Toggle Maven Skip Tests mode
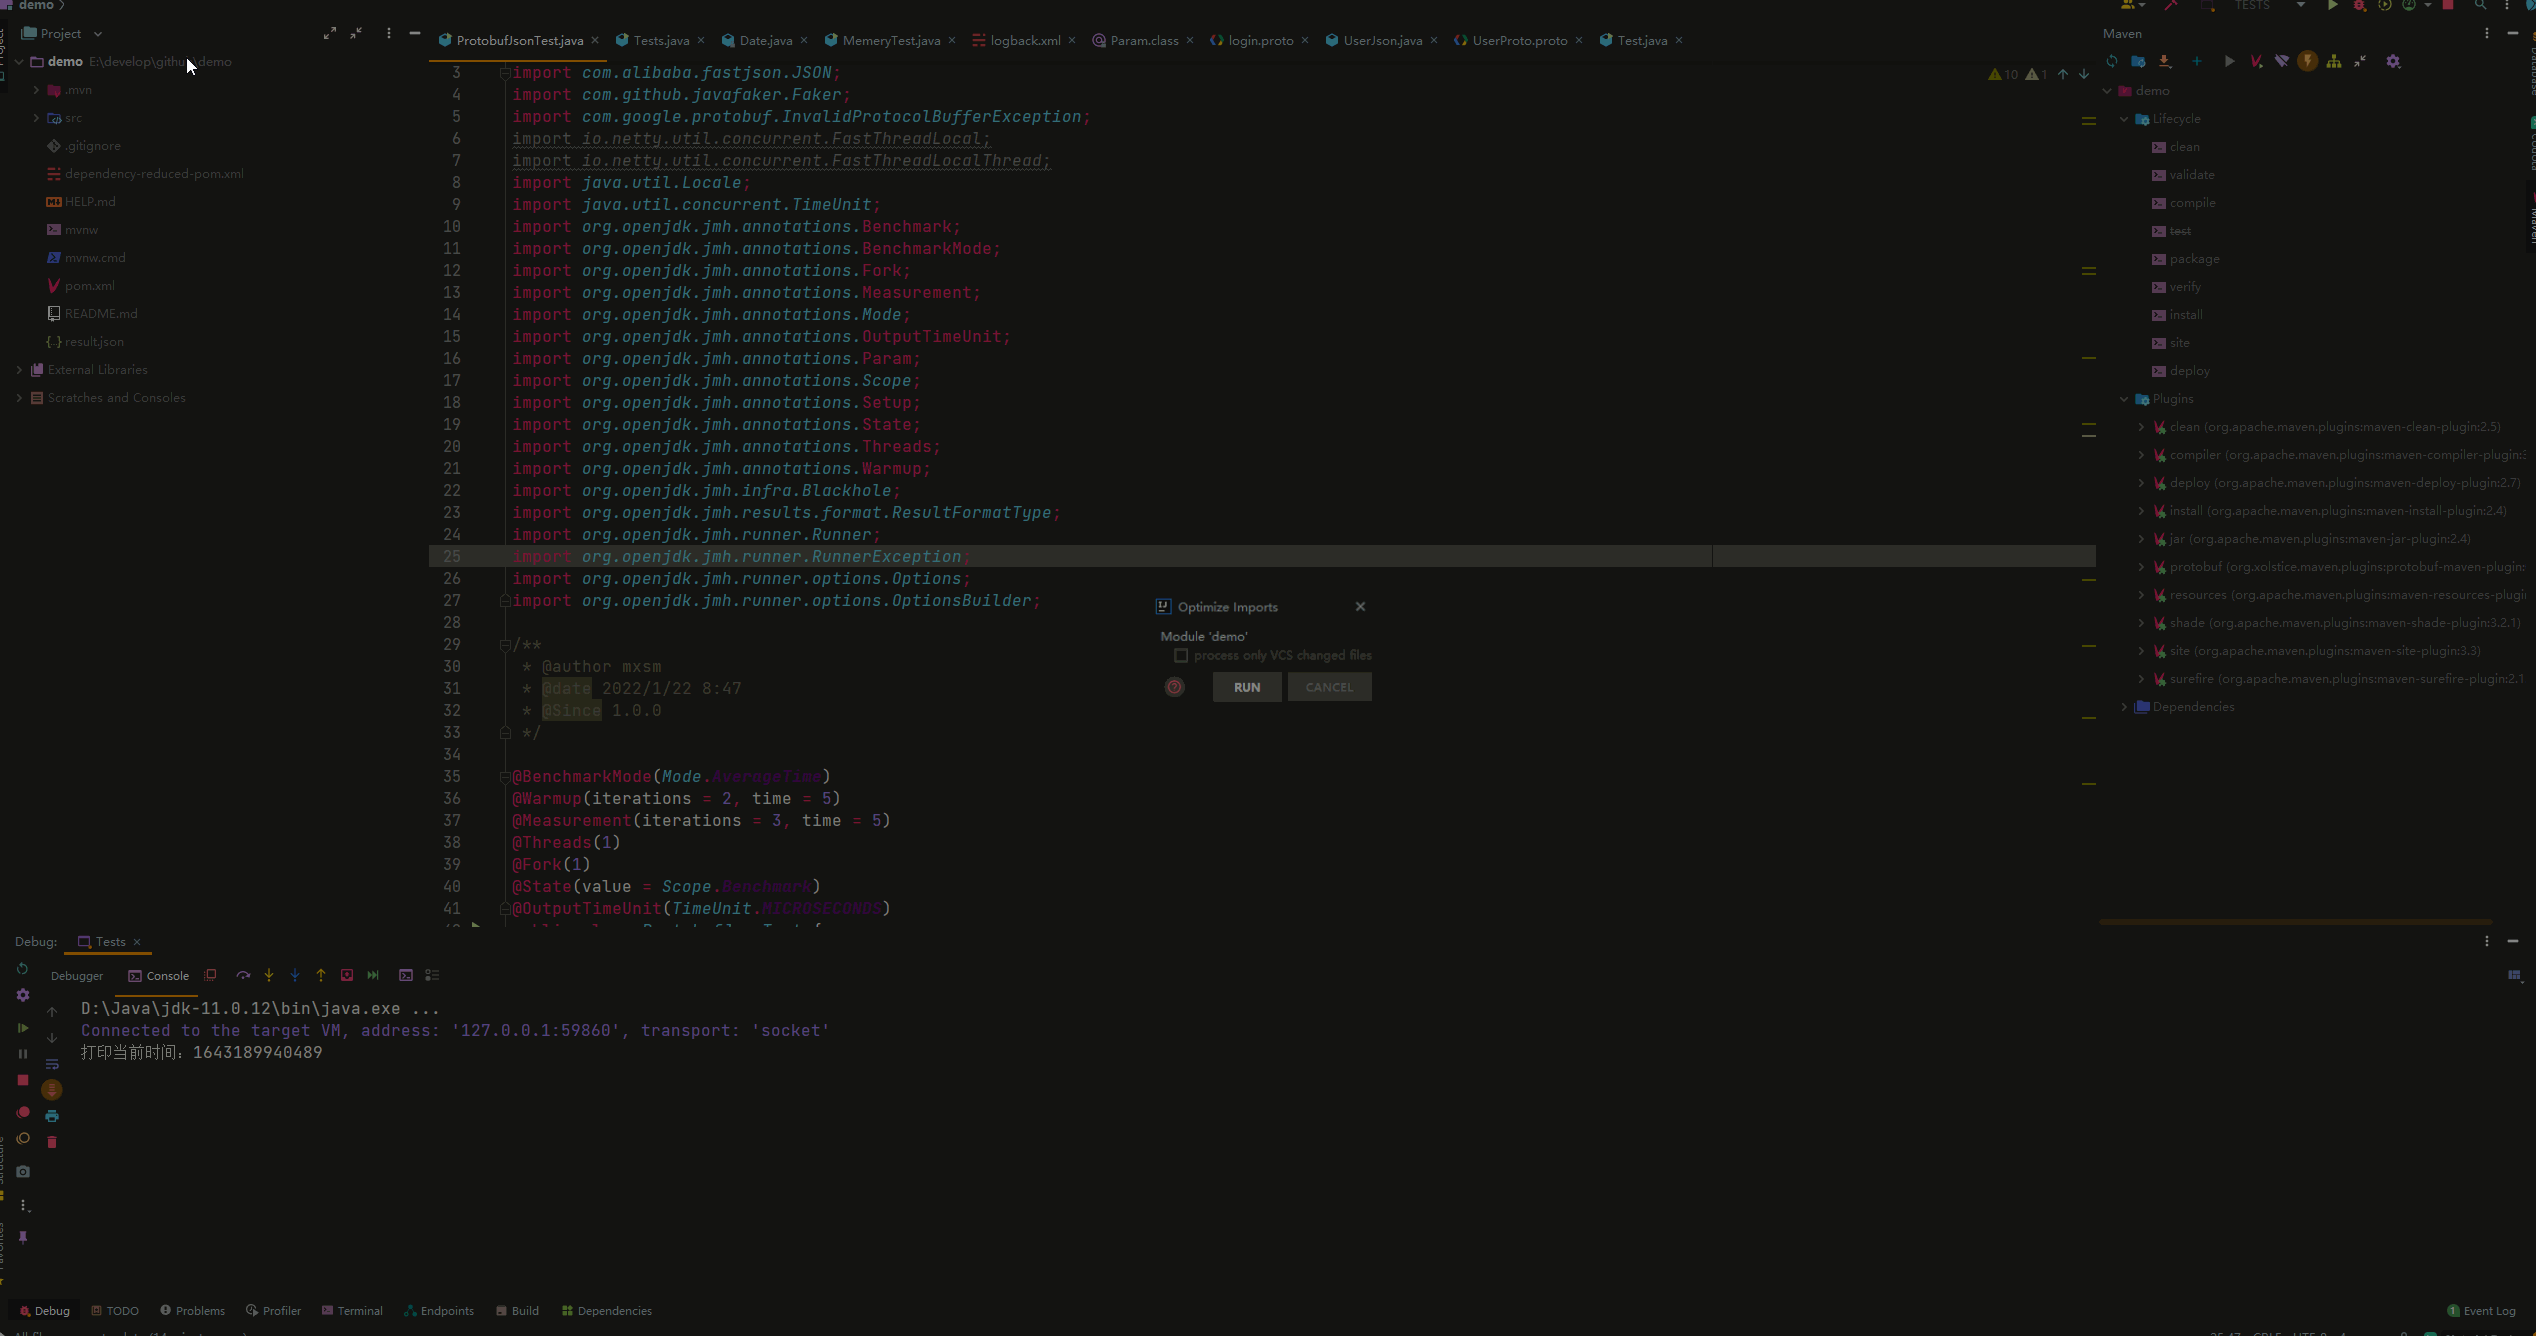2536x1336 pixels. [2308, 62]
